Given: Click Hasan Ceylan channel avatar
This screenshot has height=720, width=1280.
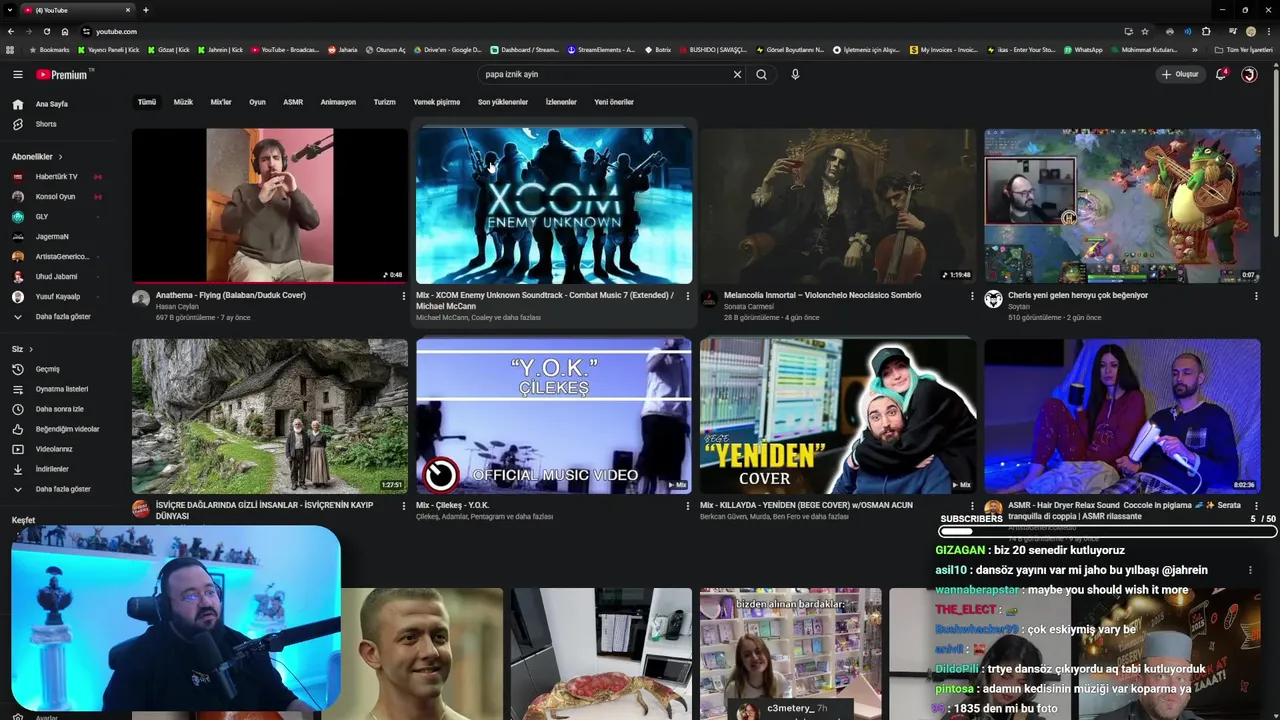Looking at the screenshot, I should (141, 299).
